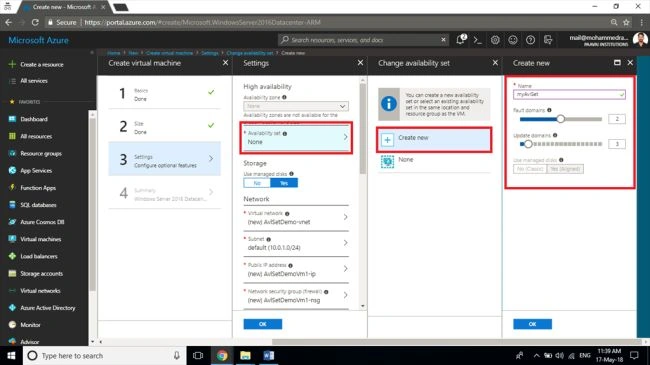
Task: Open Azure Cosmos DB sidebar item
Action: [x=42, y=222]
